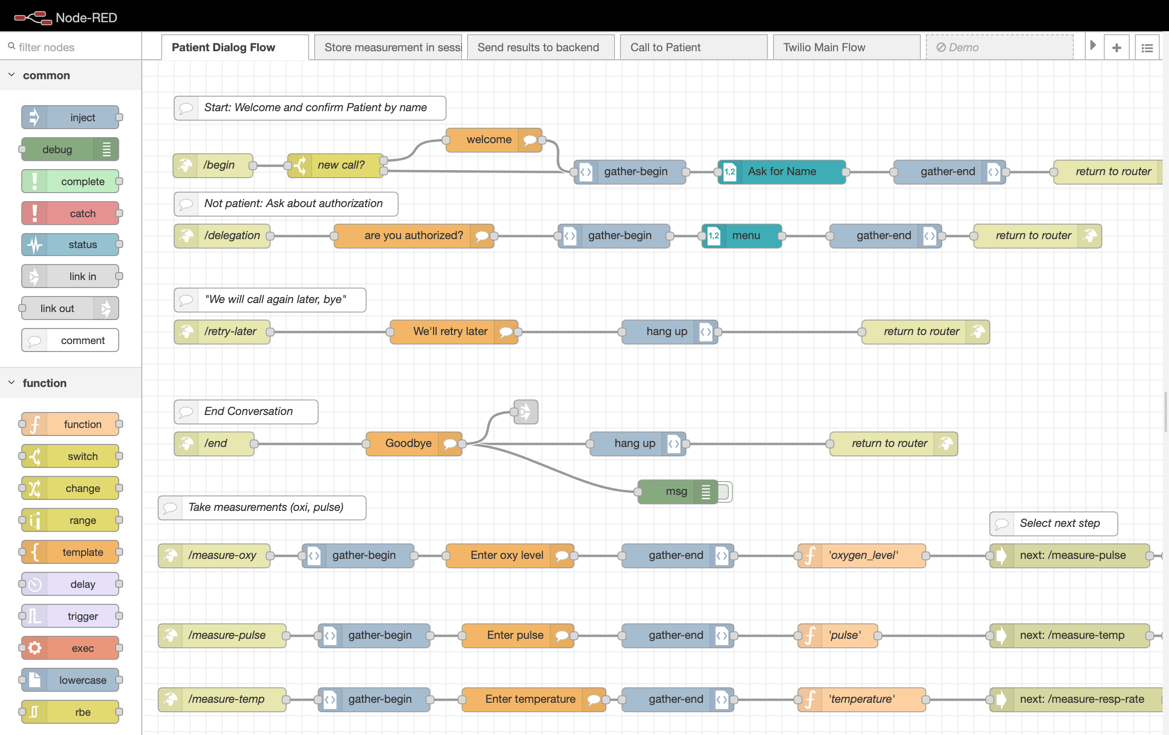Select the inject node in palette
Viewport: 1169px width, 735px height.
tap(70, 117)
